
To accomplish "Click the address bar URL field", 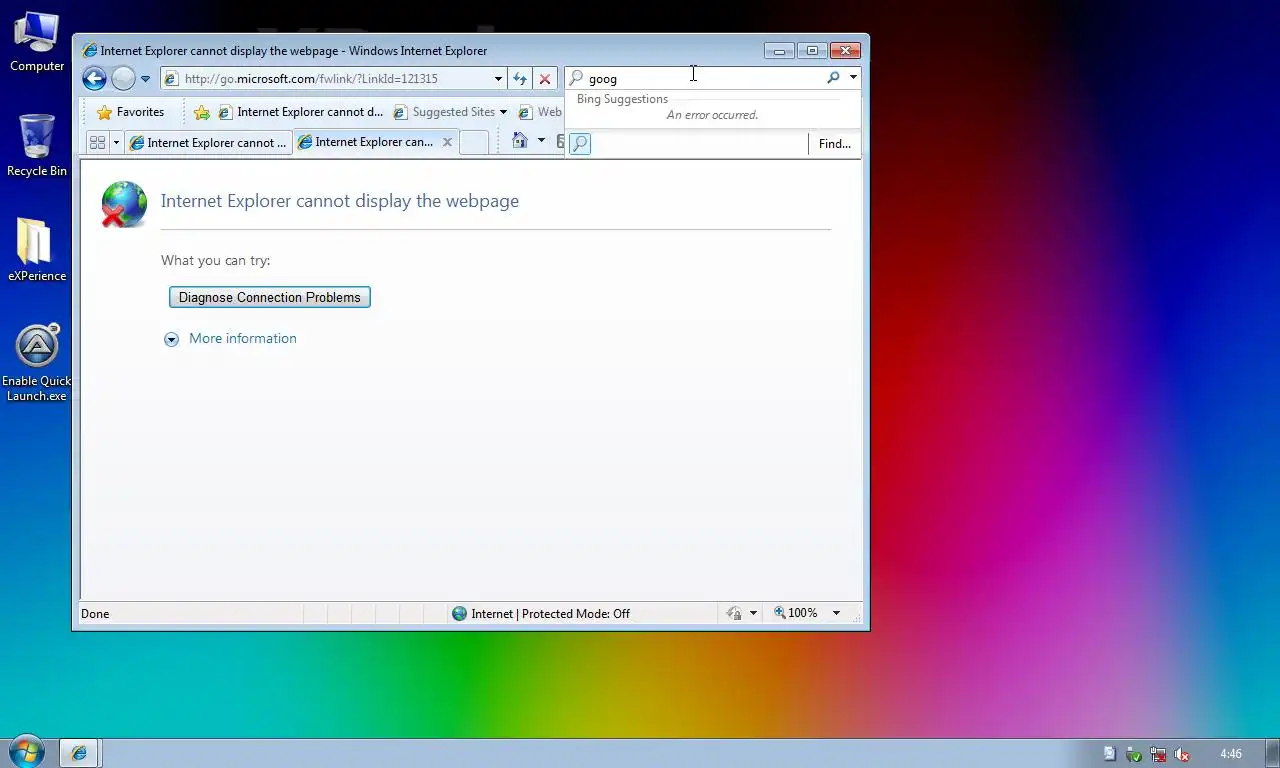I will [x=335, y=78].
